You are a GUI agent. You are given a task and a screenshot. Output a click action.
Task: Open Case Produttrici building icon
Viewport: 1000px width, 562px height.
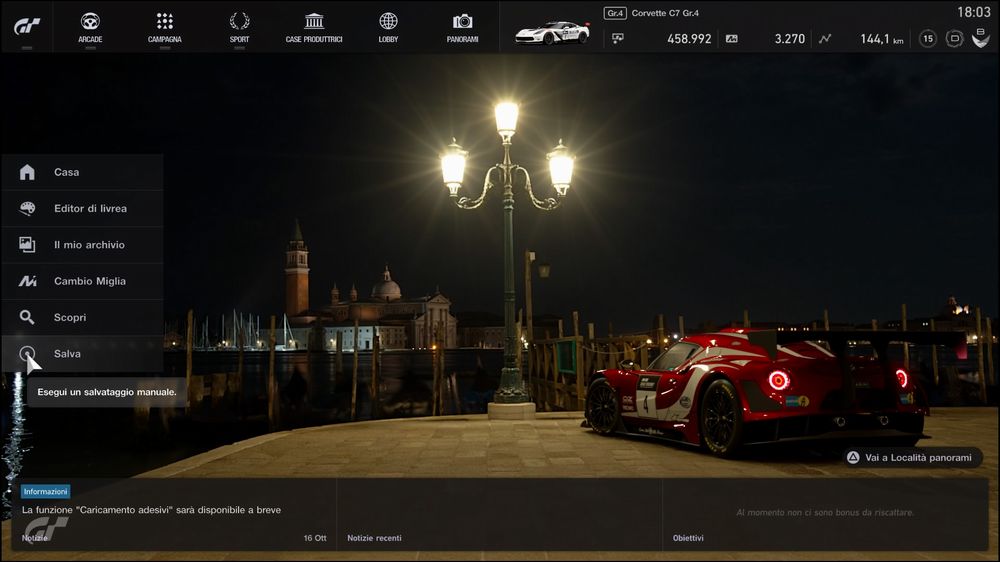pyautogui.click(x=314, y=21)
